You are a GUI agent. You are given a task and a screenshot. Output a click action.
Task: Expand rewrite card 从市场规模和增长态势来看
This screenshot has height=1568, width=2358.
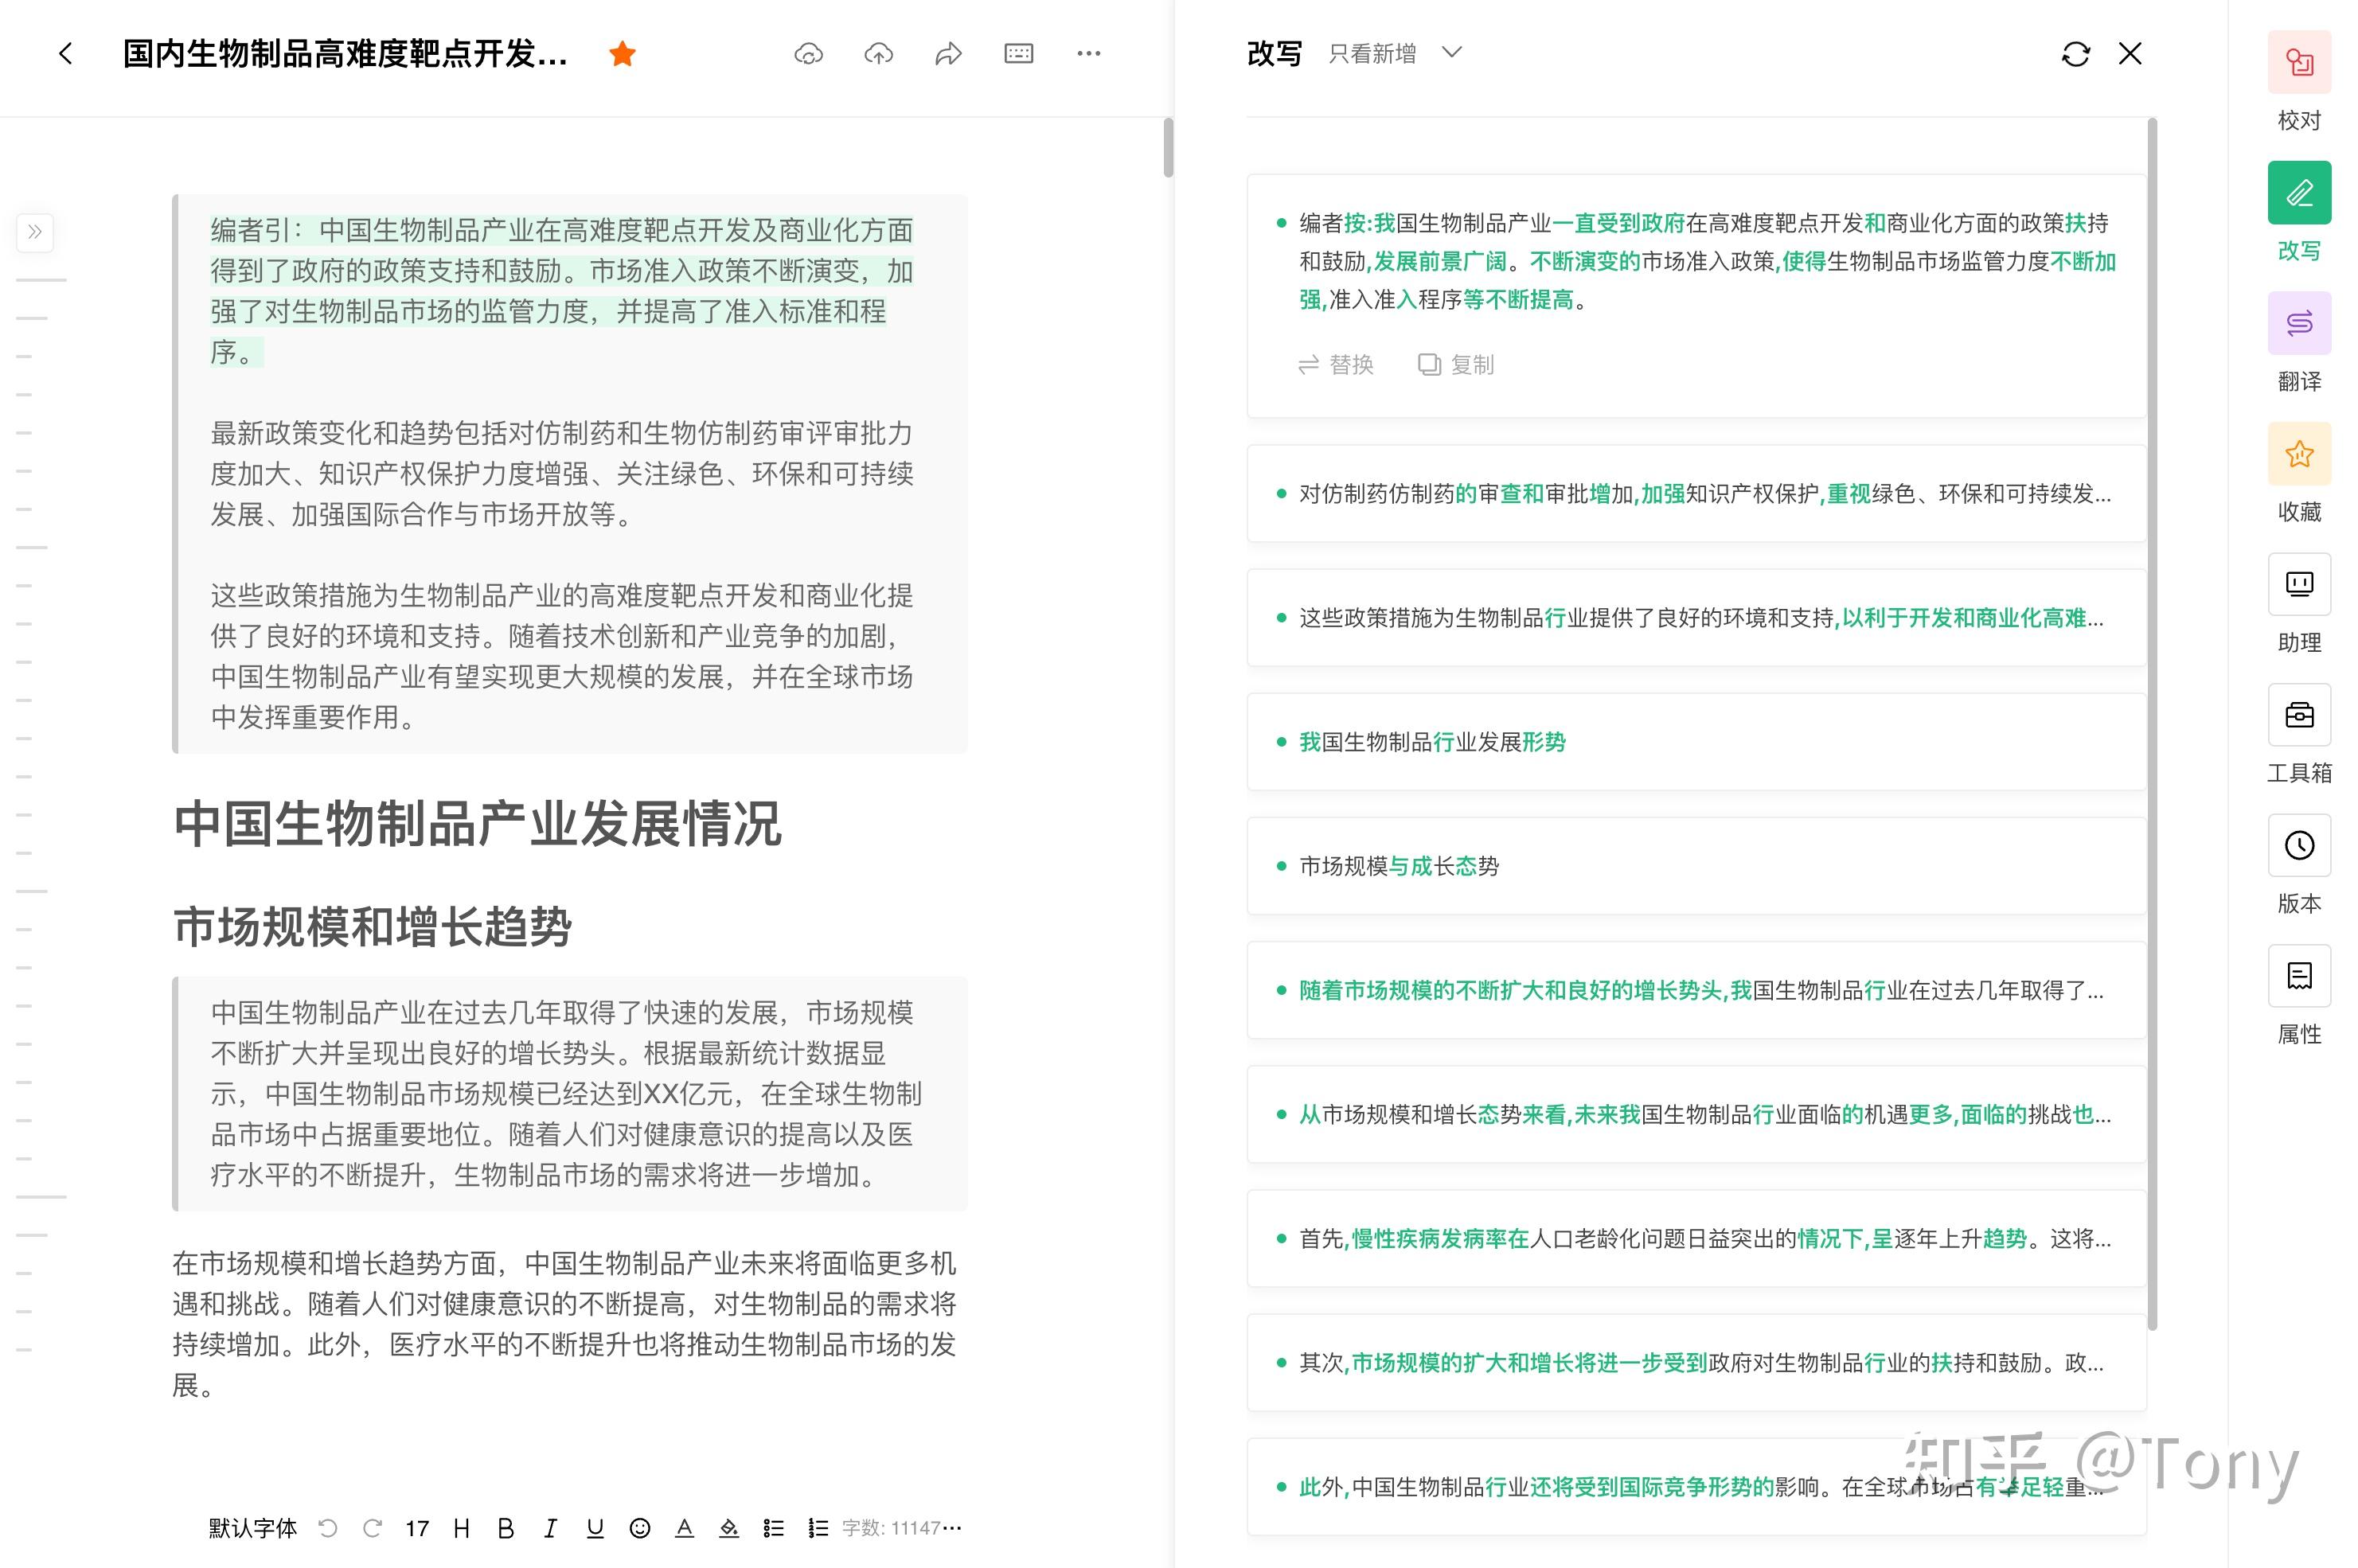(x=1696, y=1114)
